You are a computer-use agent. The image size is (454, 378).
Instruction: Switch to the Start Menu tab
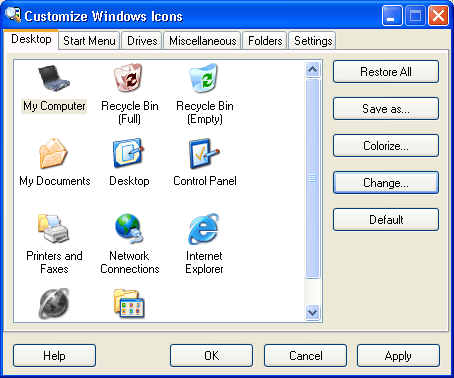pyautogui.click(x=89, y=41)
